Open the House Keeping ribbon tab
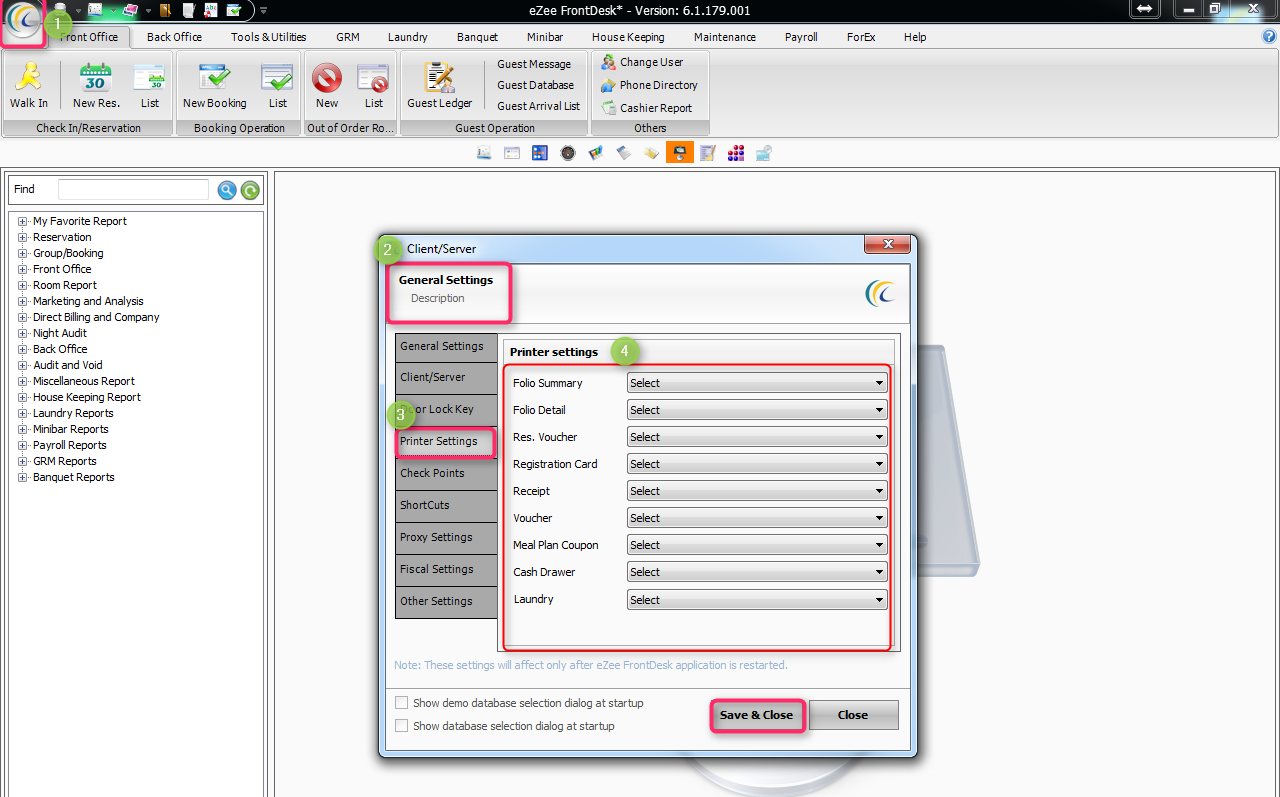 pos(628,37)
